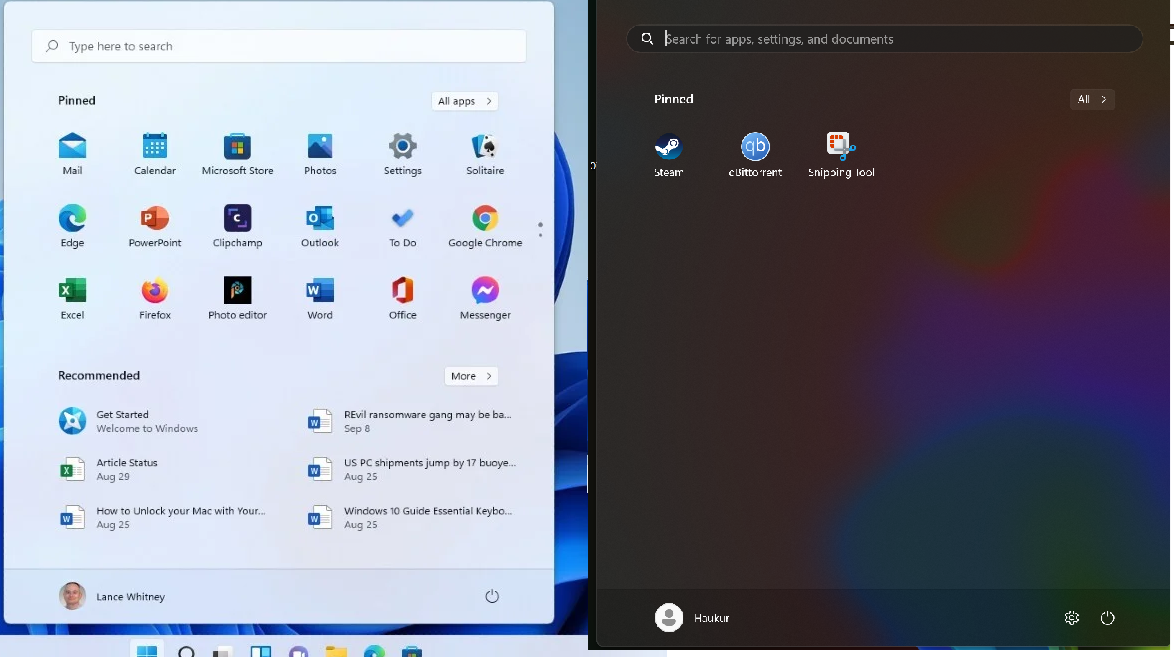Launch Google Chrome from pinned apps

point(485,219)
